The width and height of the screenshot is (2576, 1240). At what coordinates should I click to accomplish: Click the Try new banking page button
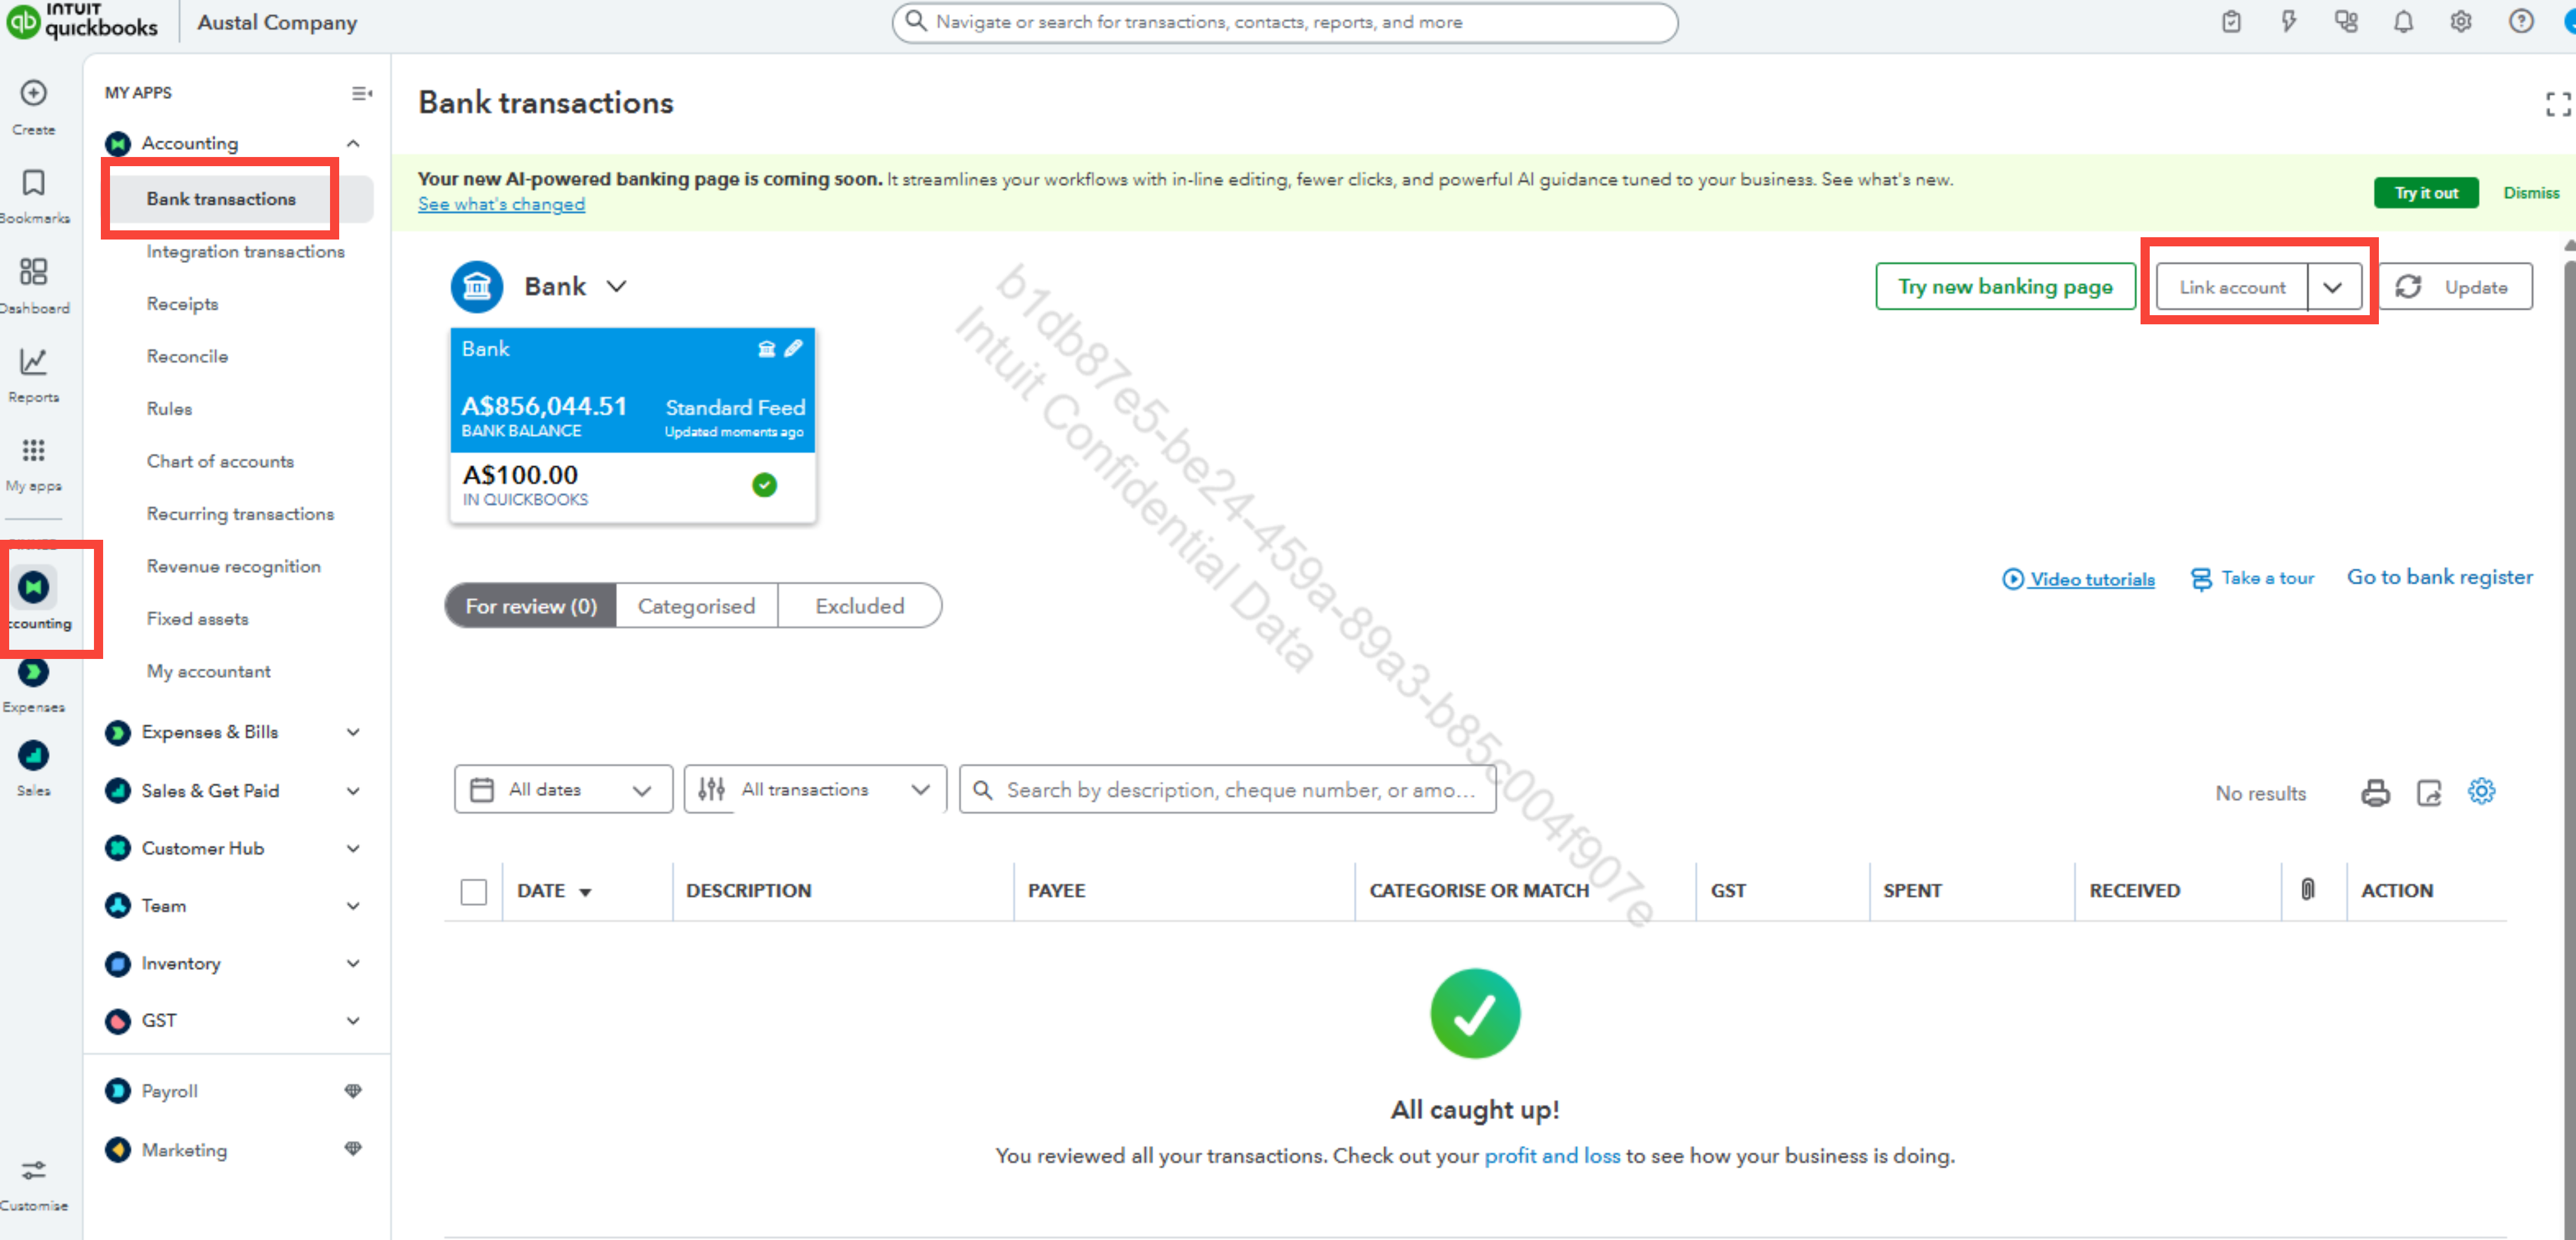(x=2004, y=287)
